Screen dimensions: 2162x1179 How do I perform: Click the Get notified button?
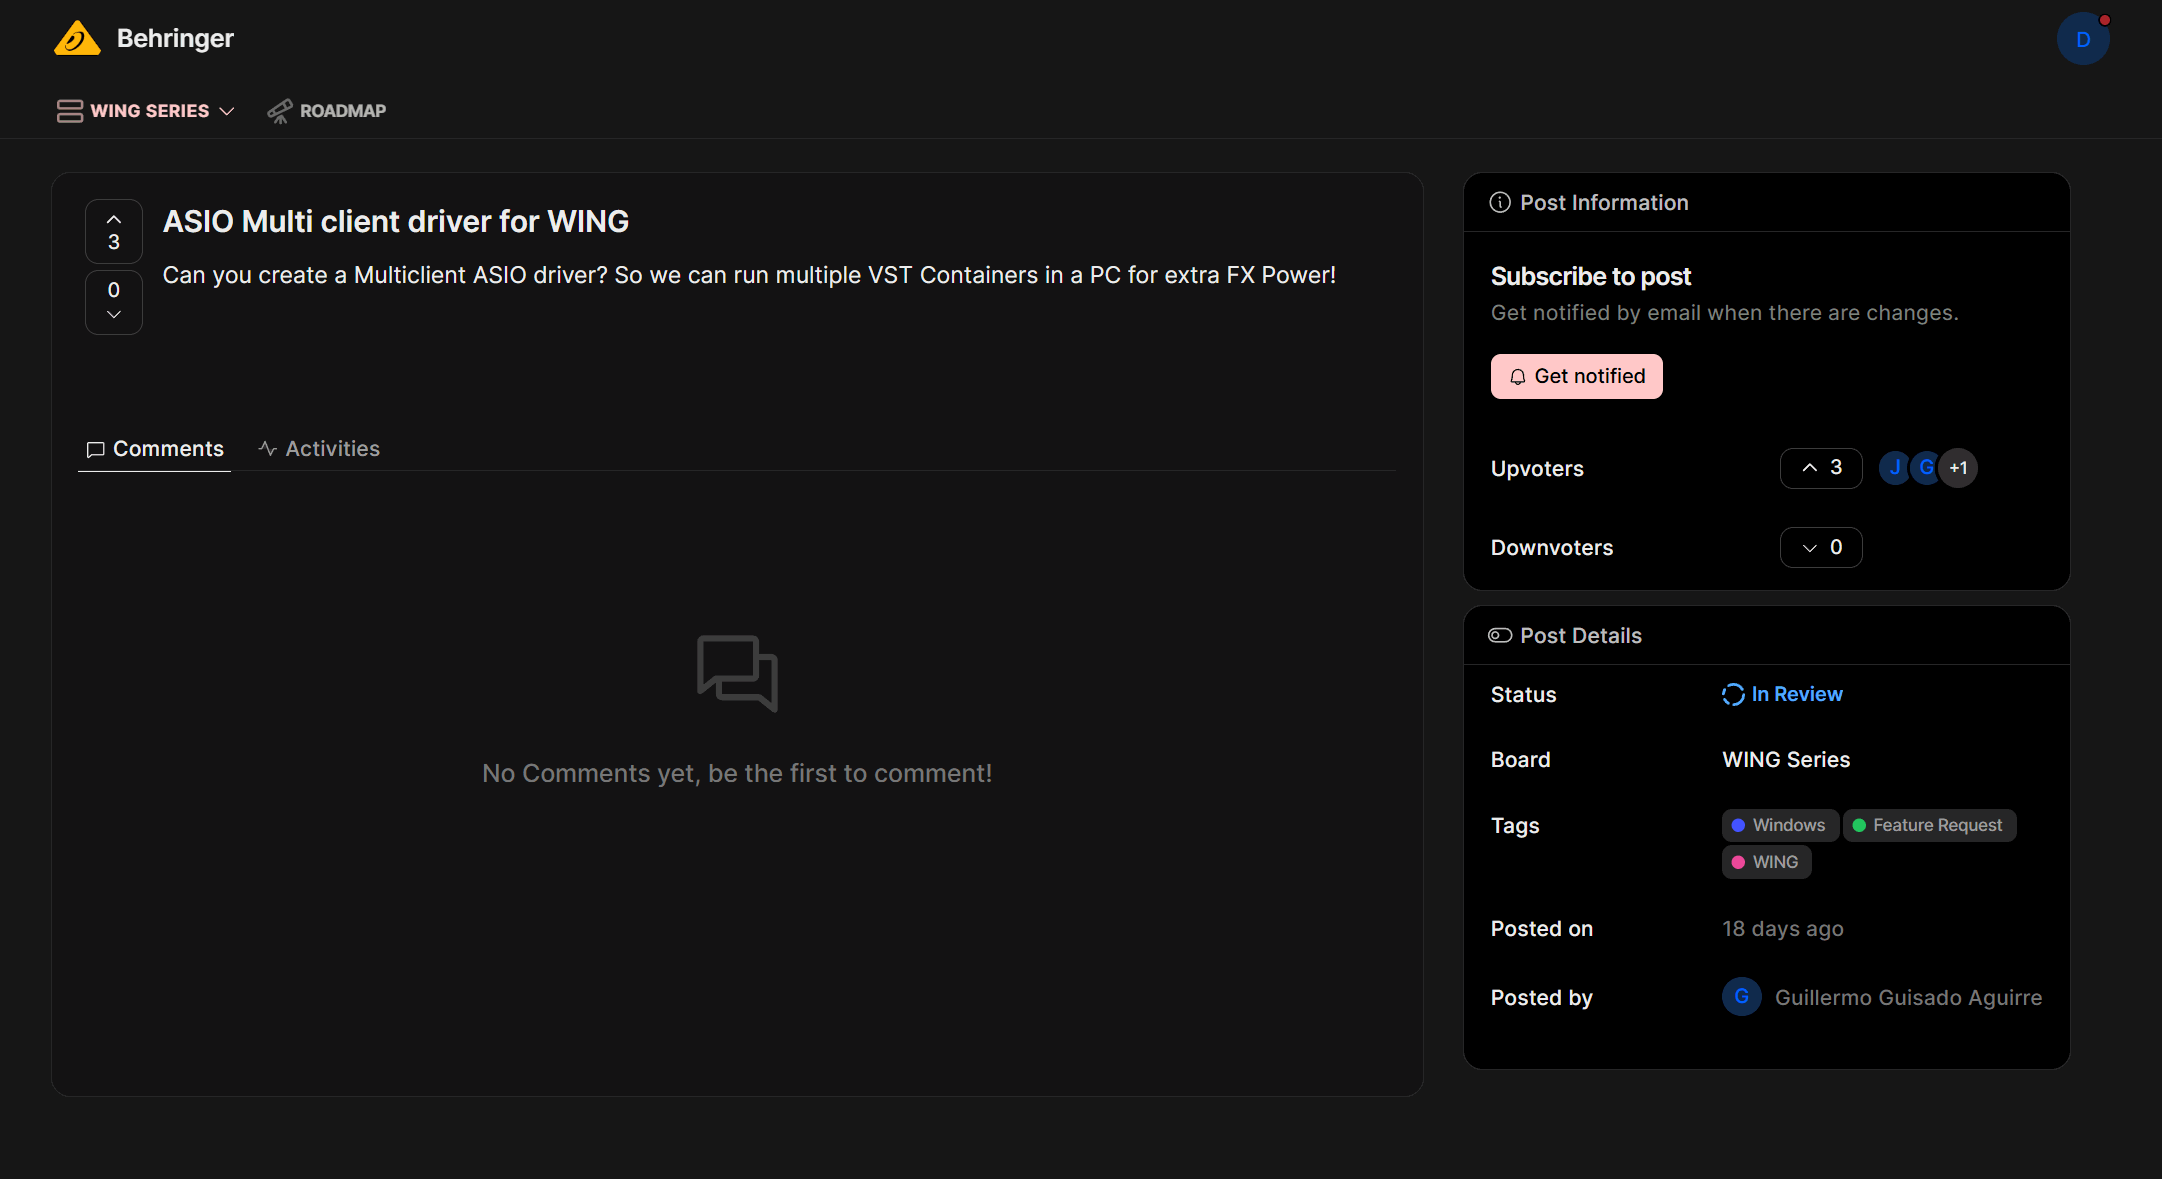point(1576,376)
